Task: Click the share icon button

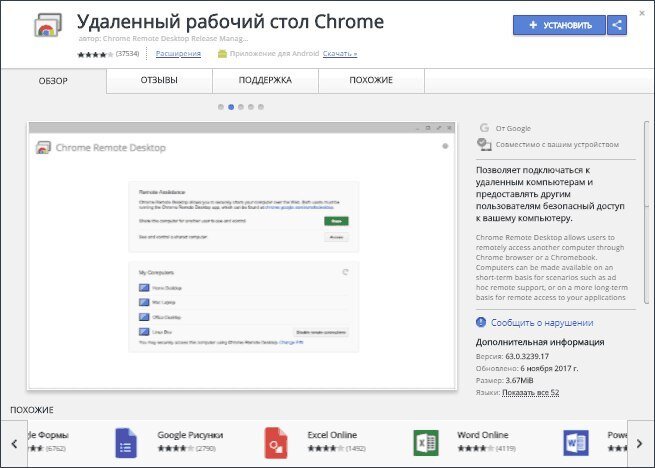Action: (x=617, y=25)
